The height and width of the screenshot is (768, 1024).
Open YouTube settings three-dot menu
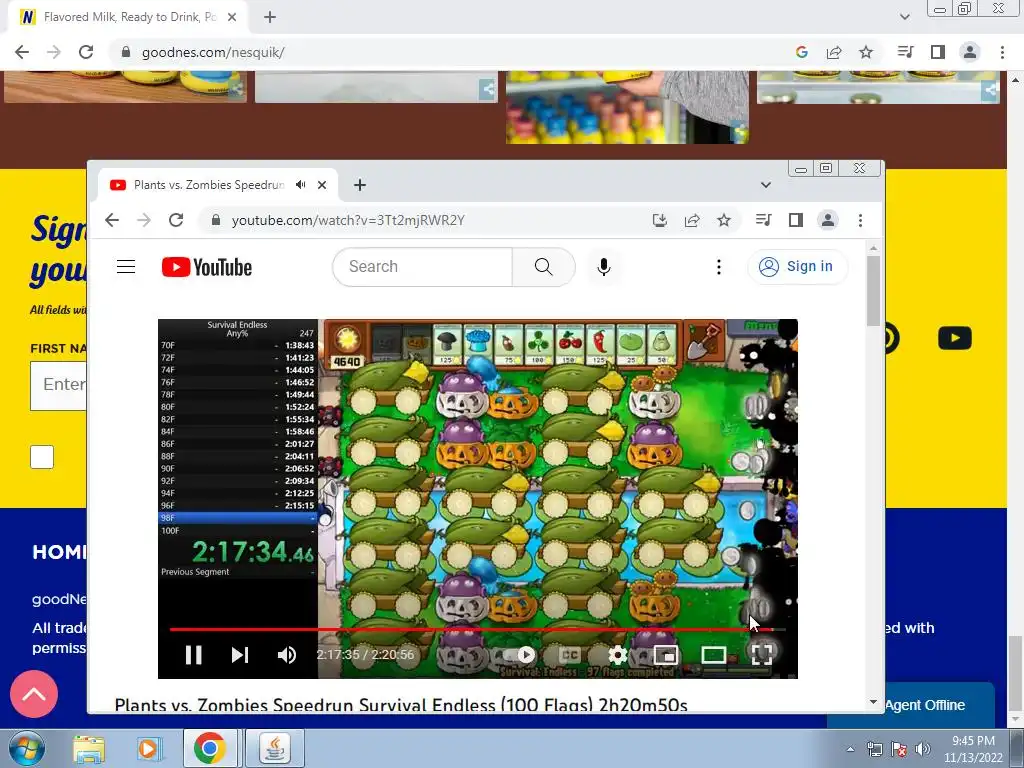coord(718,266)
